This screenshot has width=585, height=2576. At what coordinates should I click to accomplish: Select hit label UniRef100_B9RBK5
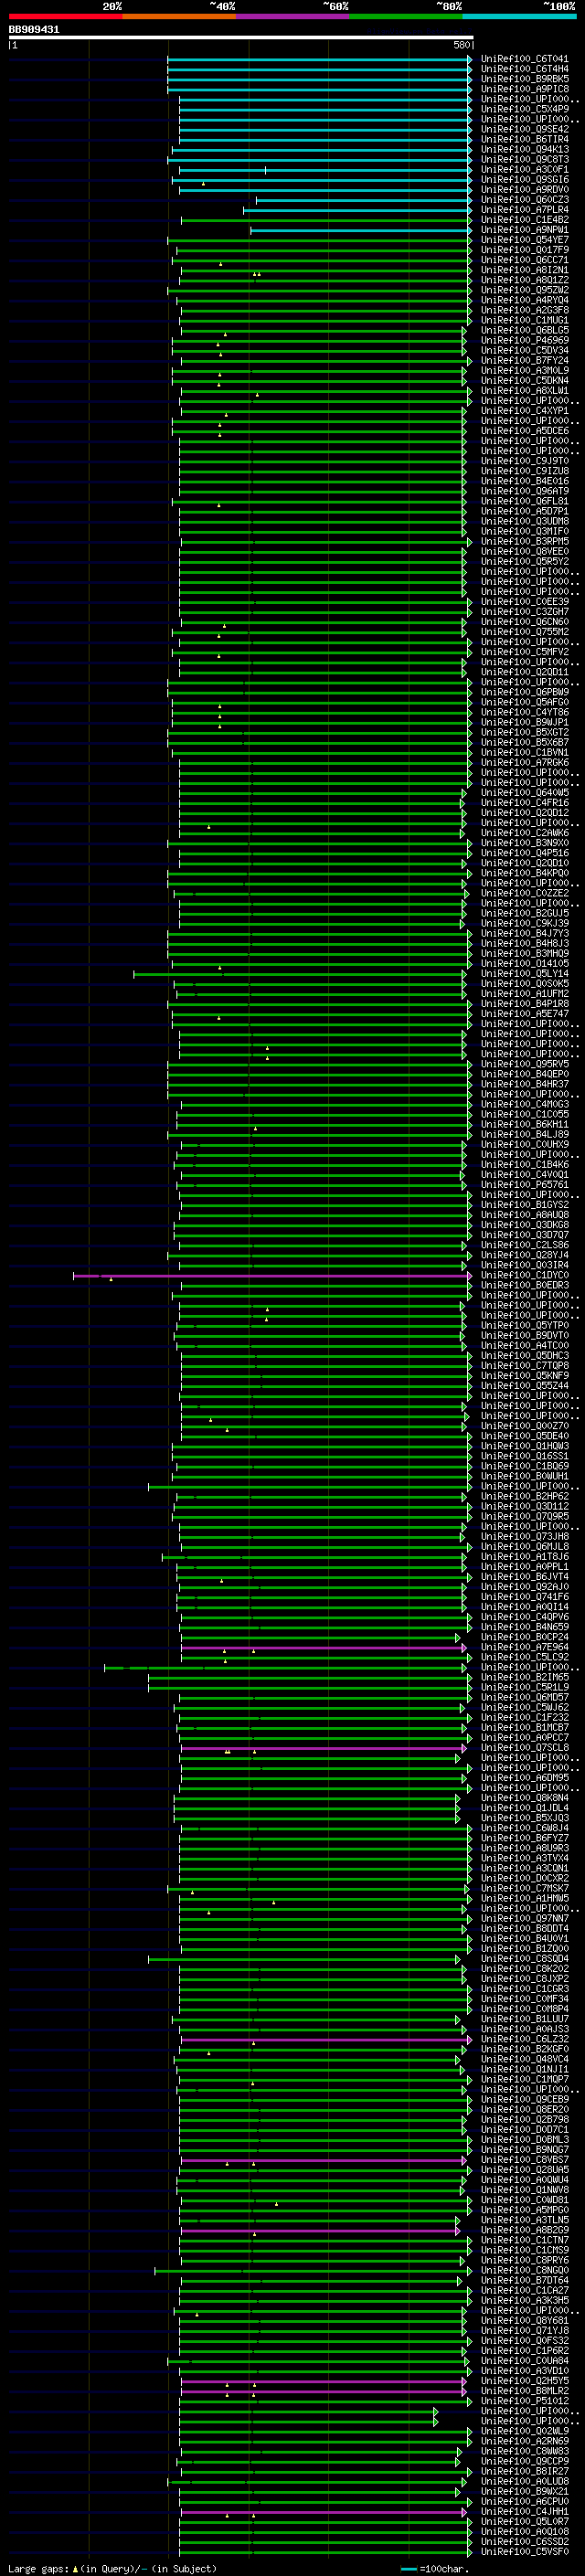[524, 79]
